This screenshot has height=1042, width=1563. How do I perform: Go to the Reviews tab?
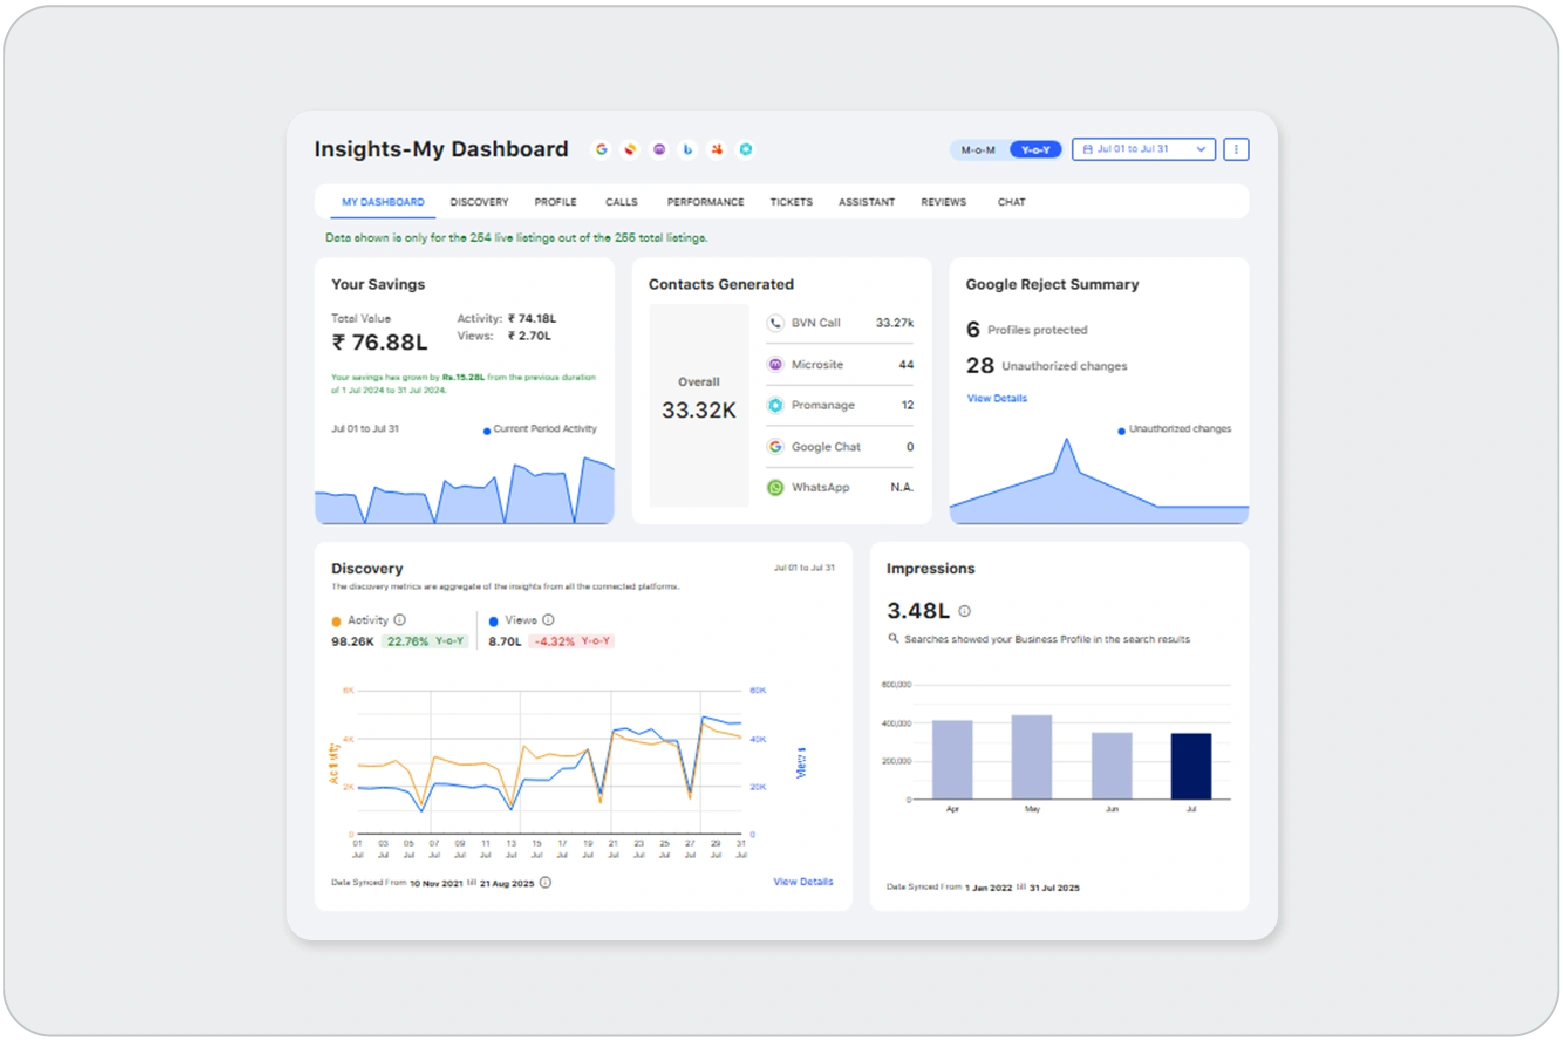click(x=943, y=202)
